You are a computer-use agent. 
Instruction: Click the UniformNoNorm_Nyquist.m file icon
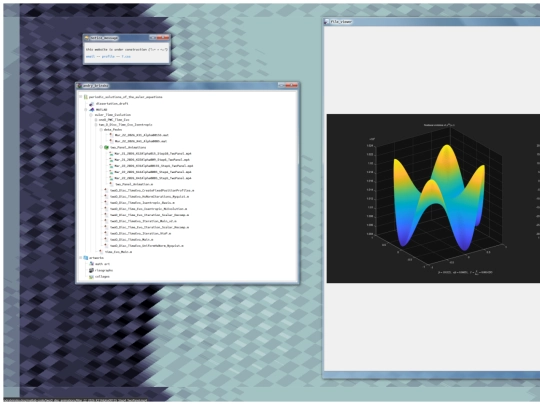(106, 246)
